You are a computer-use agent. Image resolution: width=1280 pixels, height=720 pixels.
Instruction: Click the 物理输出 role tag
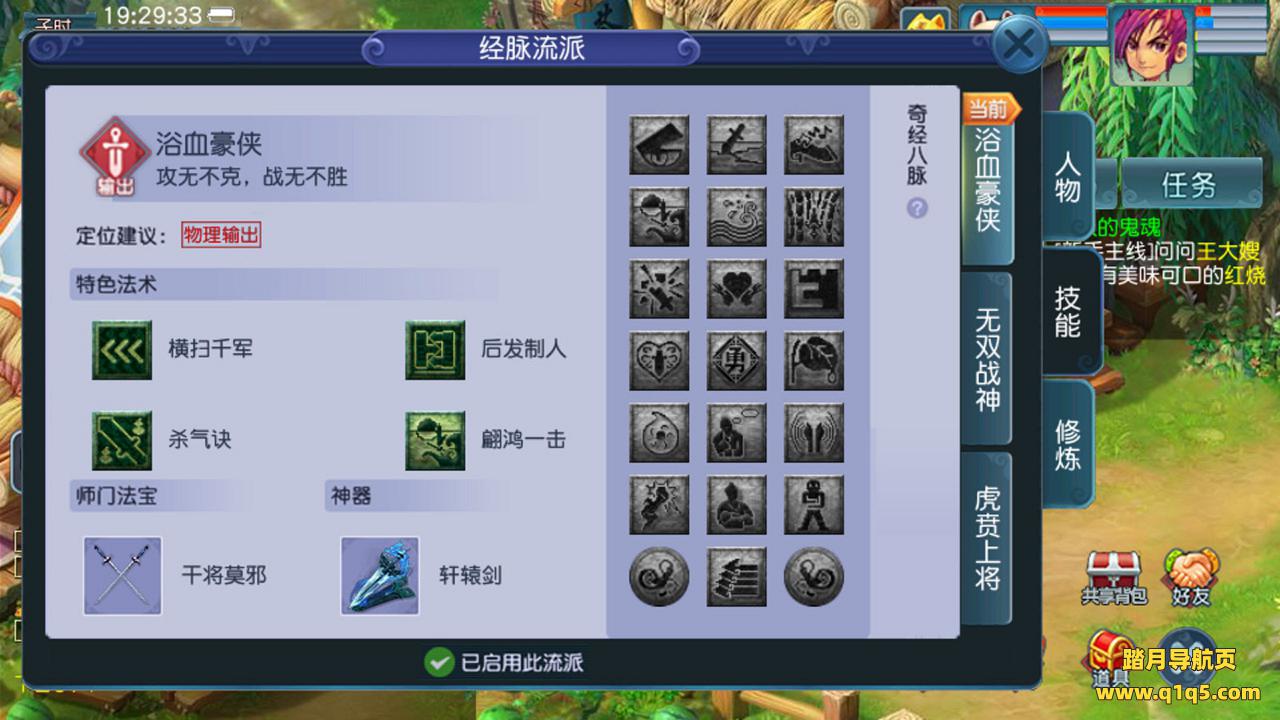coord(221,235)
